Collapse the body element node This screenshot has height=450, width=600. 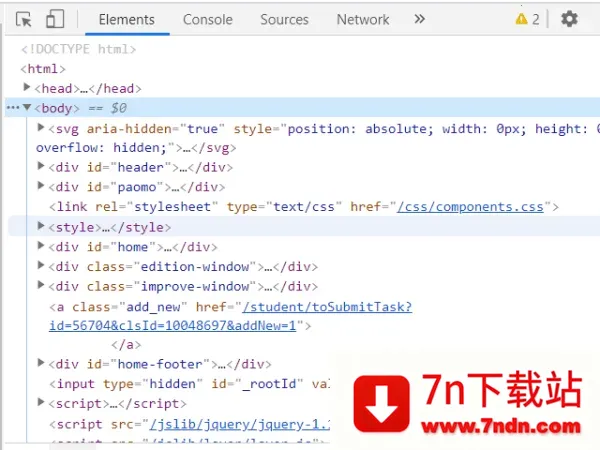[x=27, y=107]
